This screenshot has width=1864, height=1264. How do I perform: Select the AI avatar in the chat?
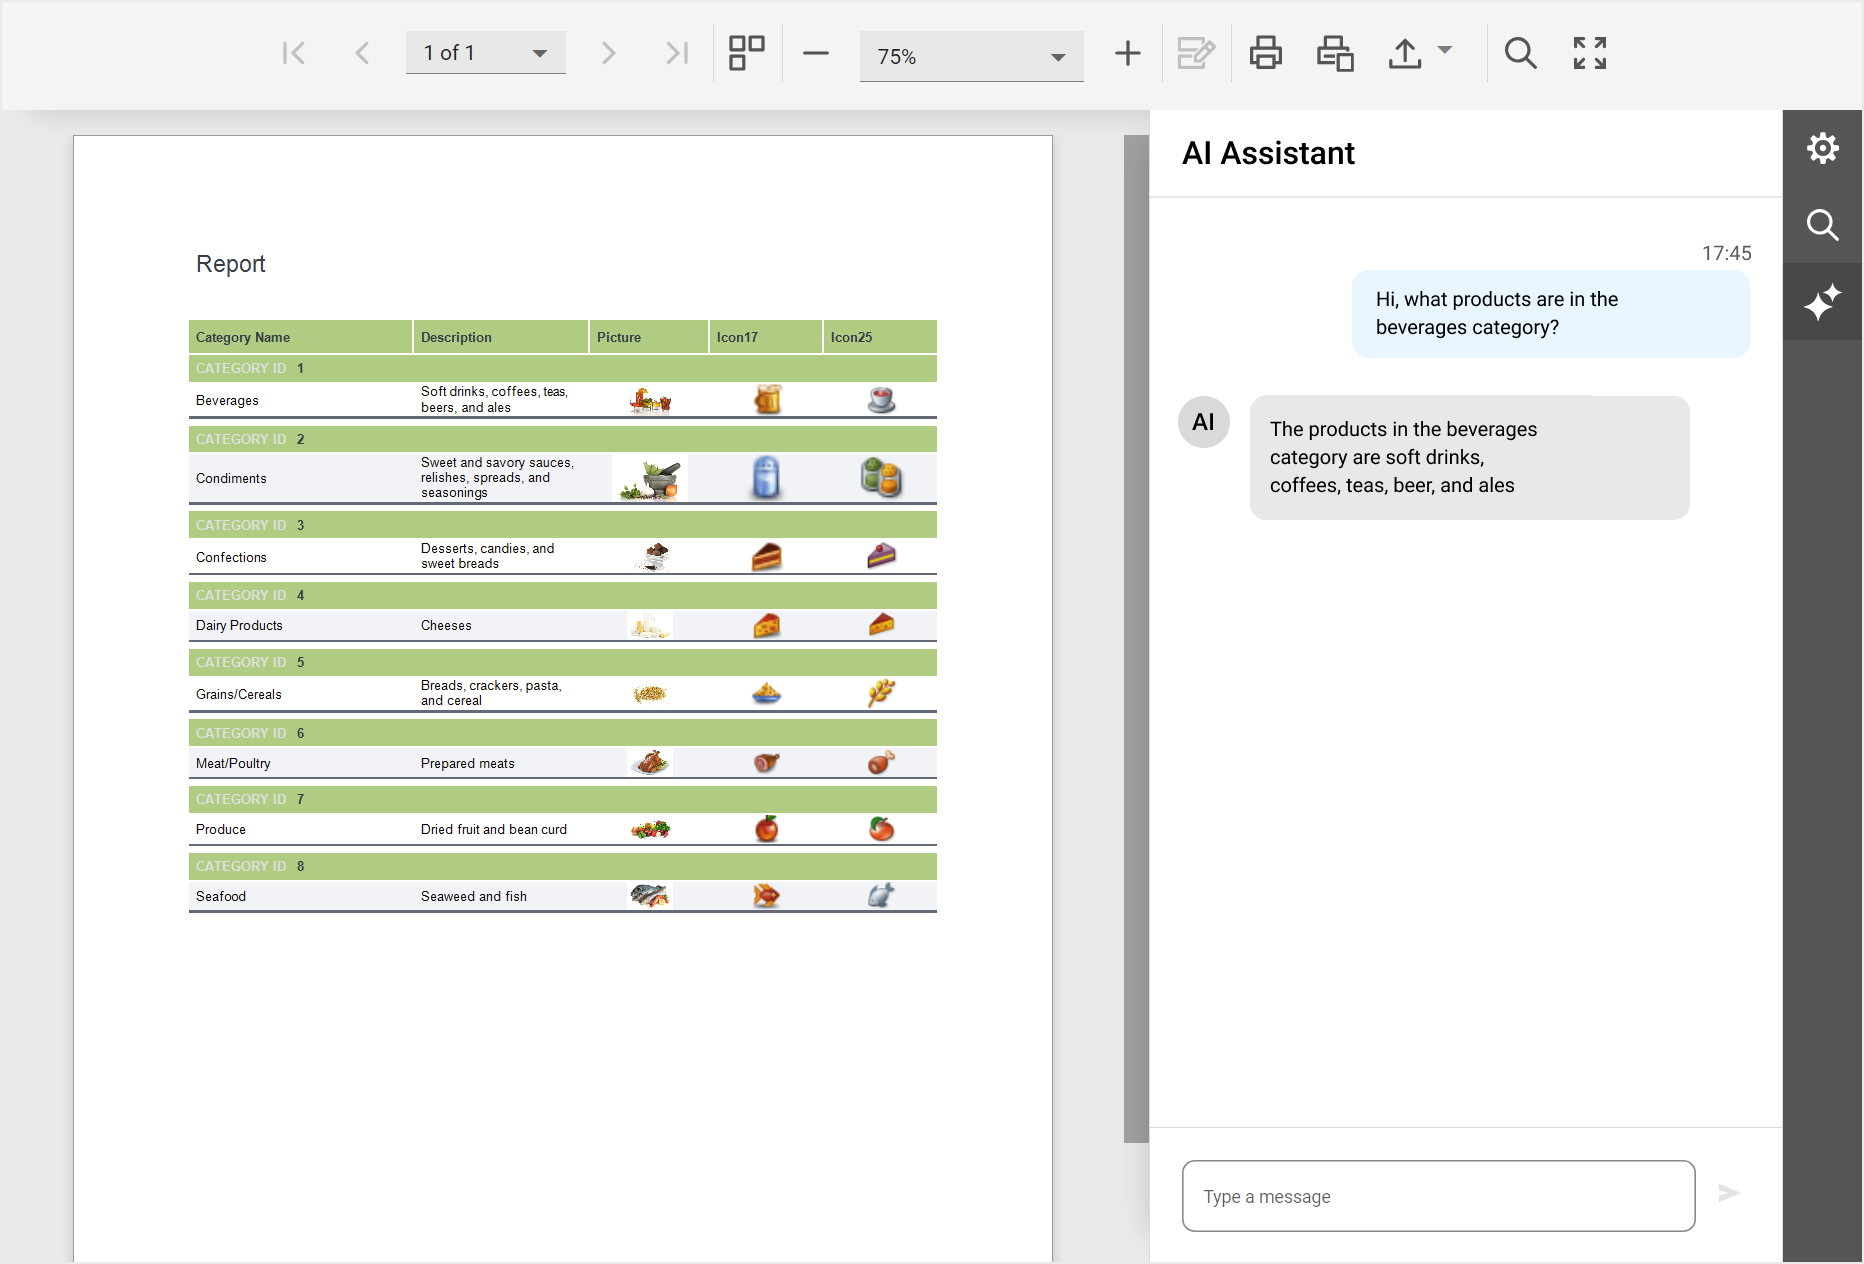(1203, 422)
